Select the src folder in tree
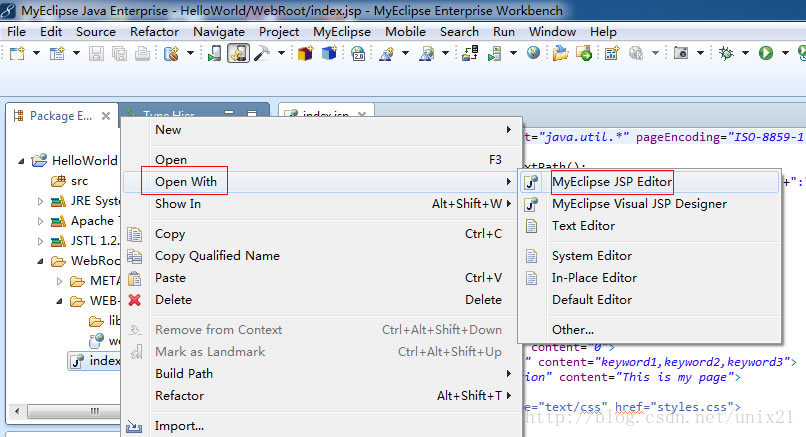 point(69,181)
